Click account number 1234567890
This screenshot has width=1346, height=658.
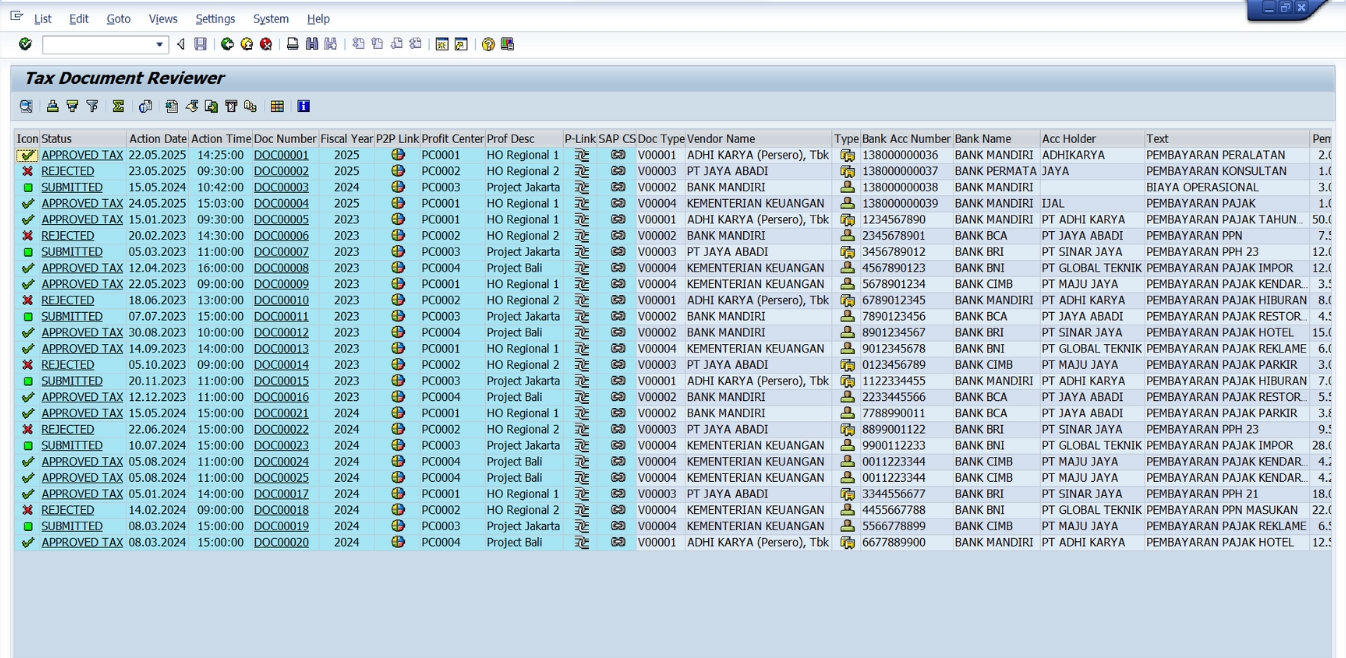[x=895, y=219]
